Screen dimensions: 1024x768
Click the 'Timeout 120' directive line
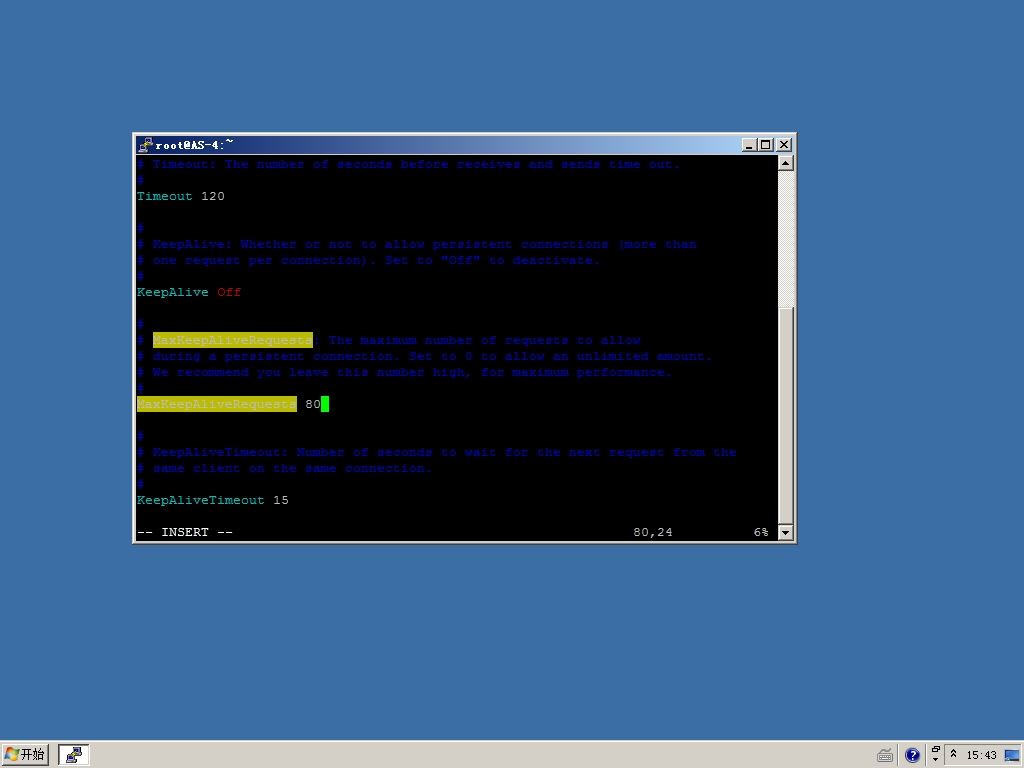181,196
